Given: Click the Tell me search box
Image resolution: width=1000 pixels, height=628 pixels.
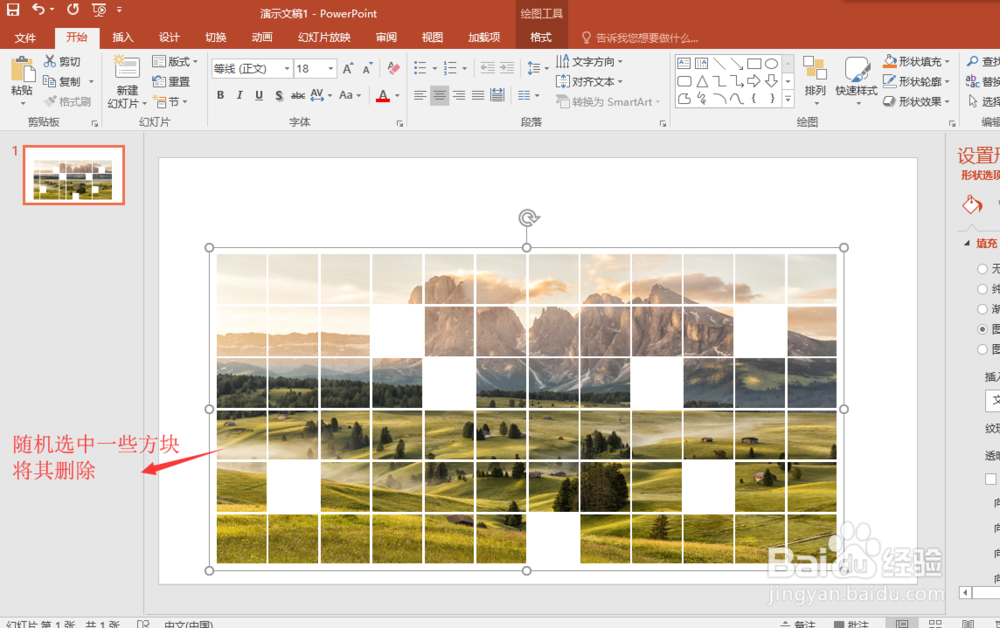Looking at the screenshot, I should [x=640, y=38].
